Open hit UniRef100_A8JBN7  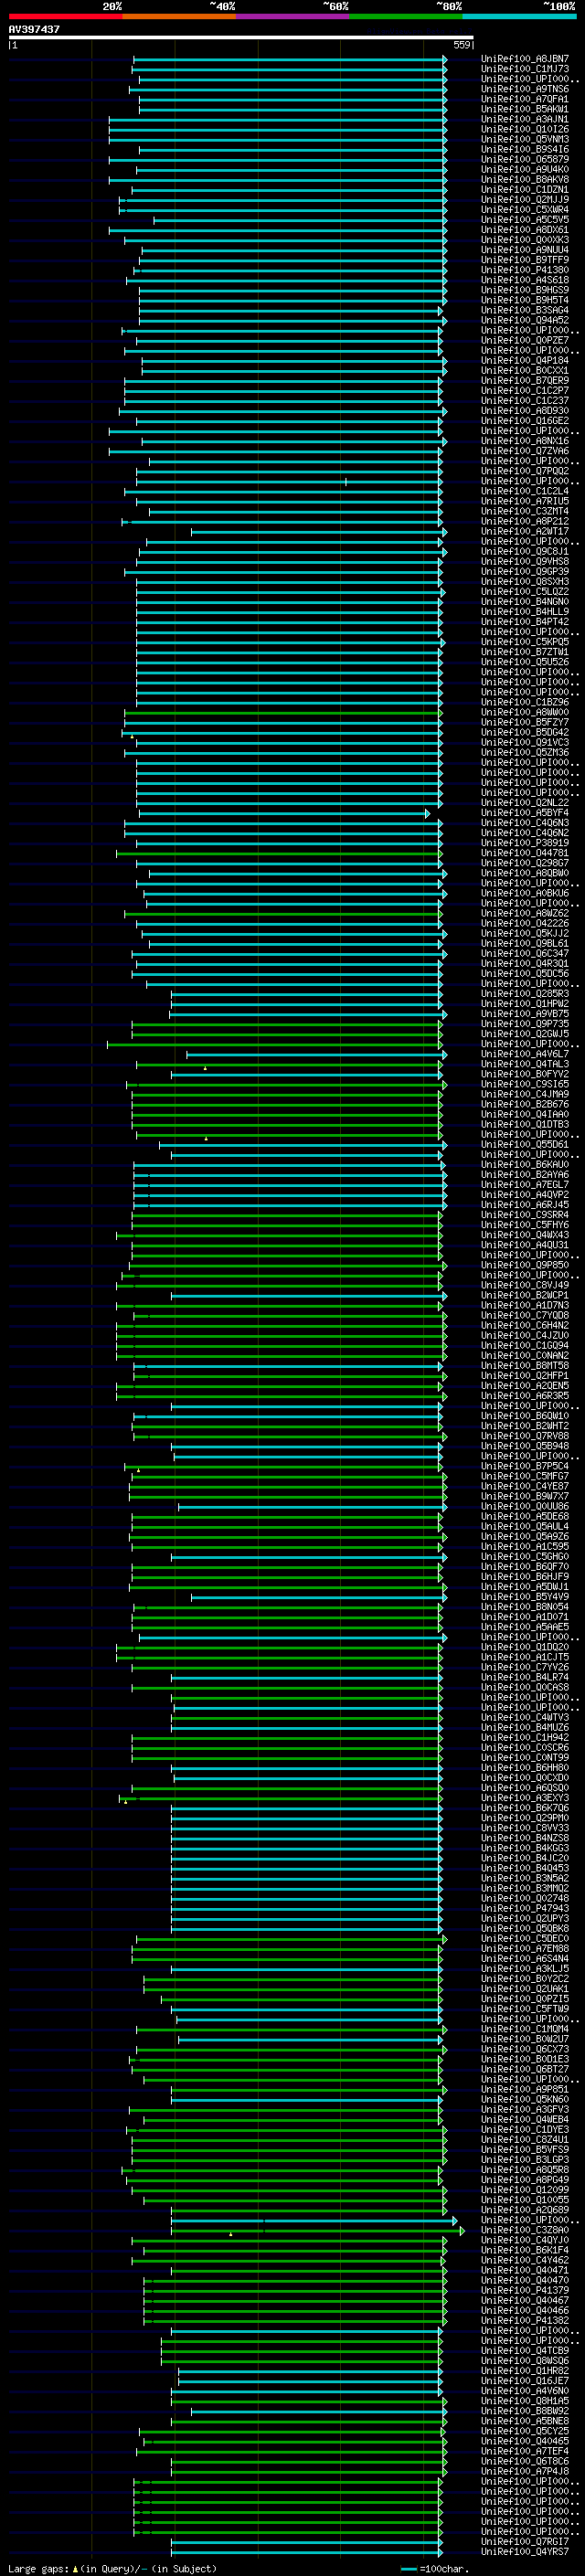525,59
